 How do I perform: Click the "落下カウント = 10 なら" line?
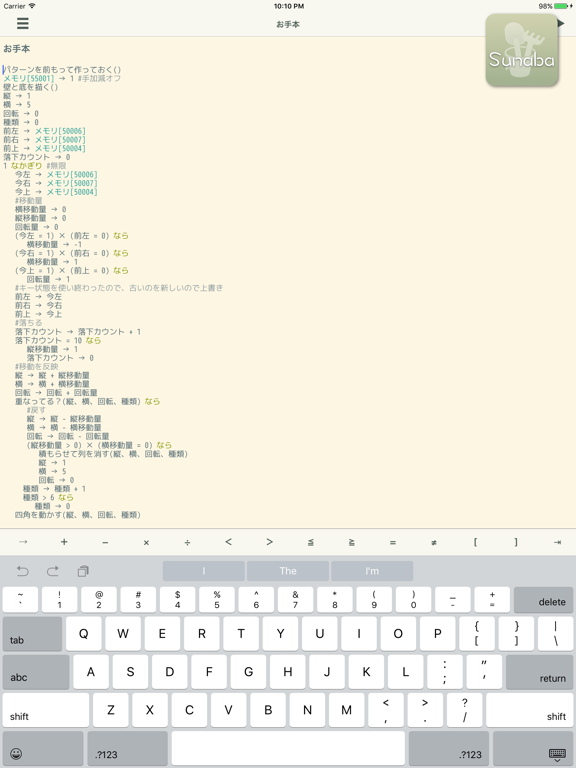tap(58, 340)
